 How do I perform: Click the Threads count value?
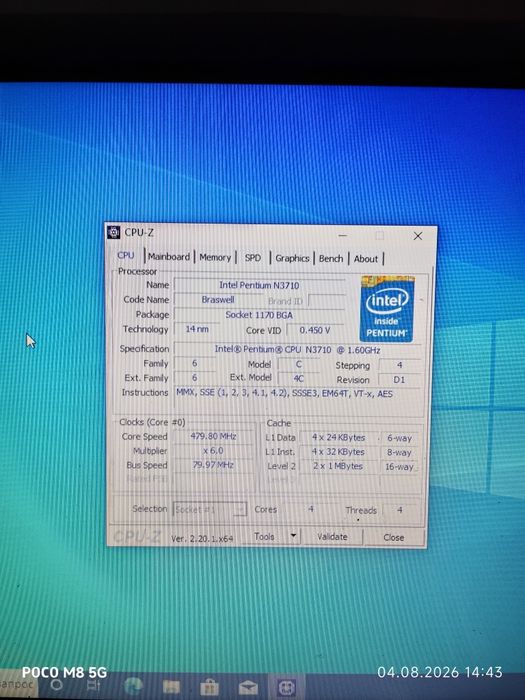click(x=400, y=510)
